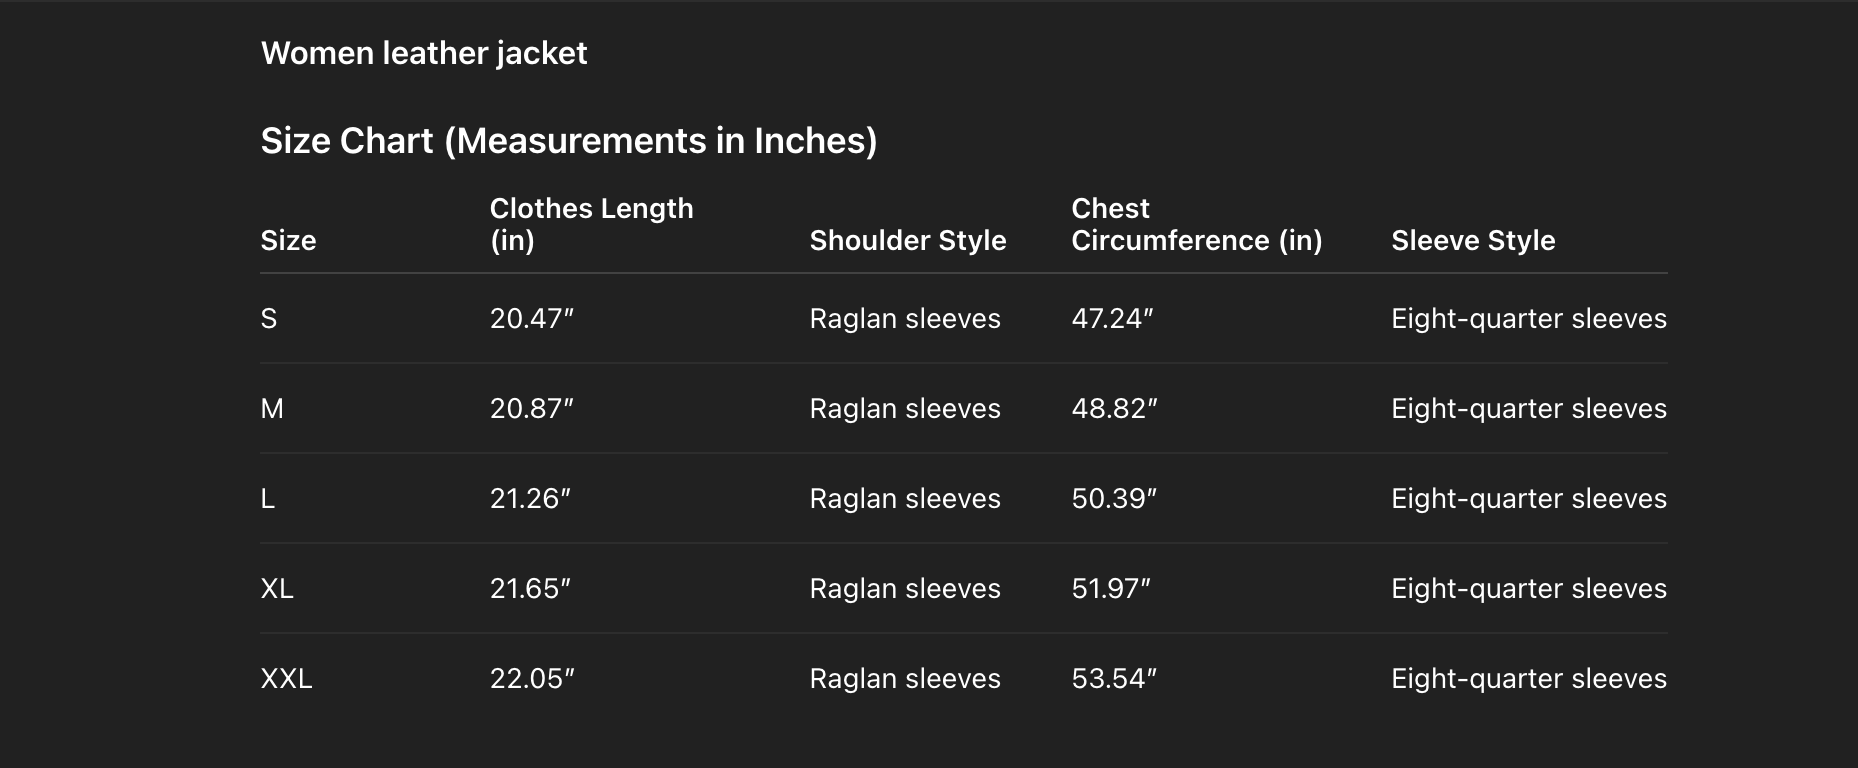Click the 22.05″ clothes length value

[x=531, y=679]
